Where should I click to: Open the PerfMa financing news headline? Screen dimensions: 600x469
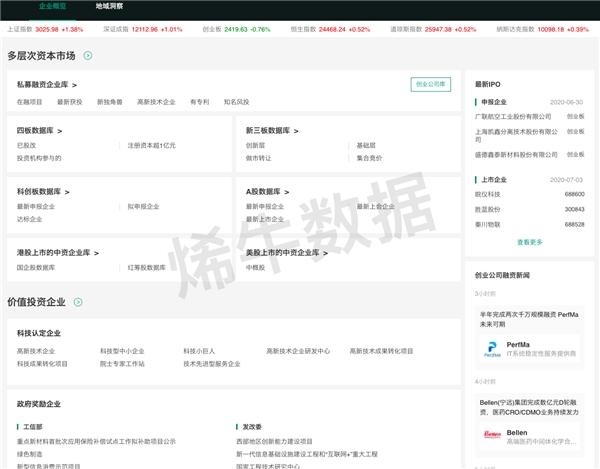coord(529,319)
